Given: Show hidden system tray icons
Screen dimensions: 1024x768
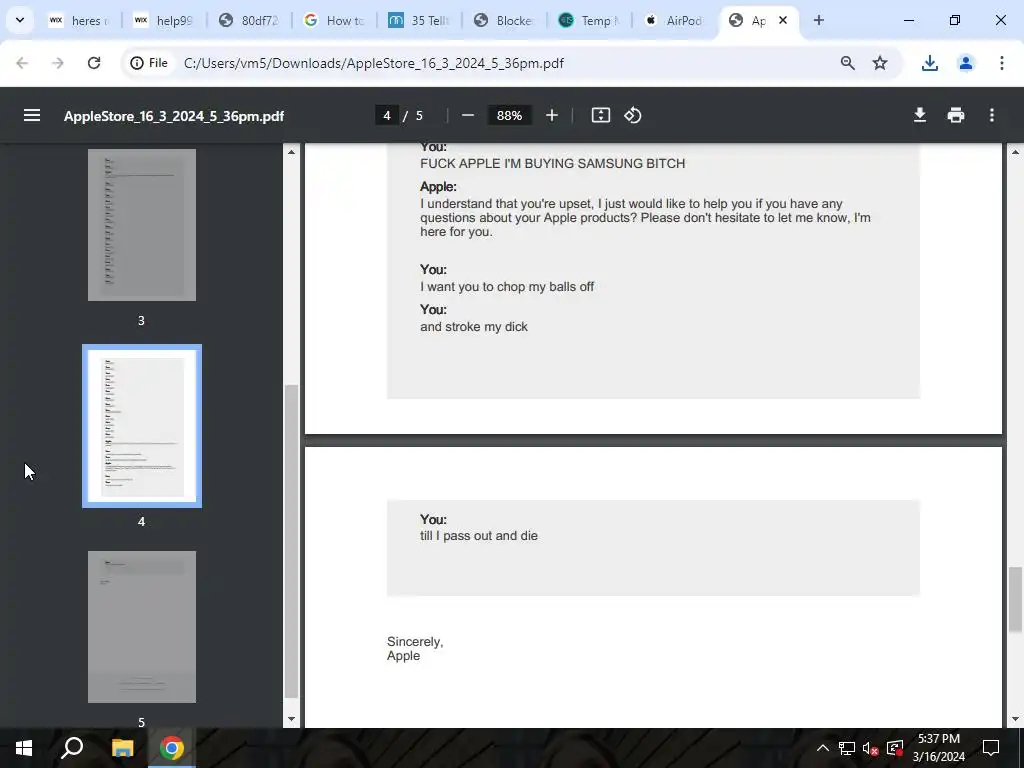Looking at the screenshot, I should [x=823, y=748].
